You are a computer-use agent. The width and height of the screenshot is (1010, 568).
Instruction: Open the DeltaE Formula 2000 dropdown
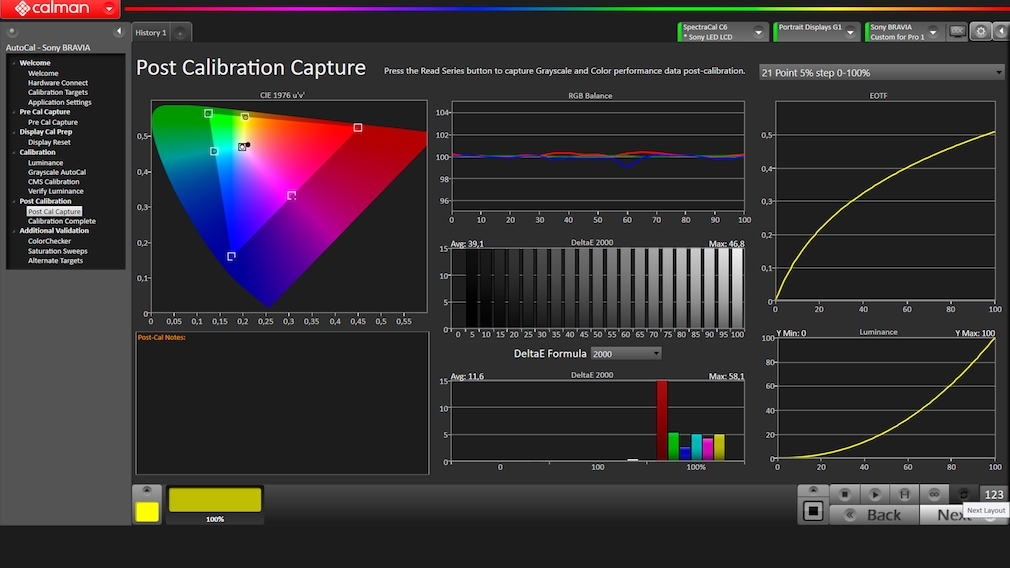626,354
